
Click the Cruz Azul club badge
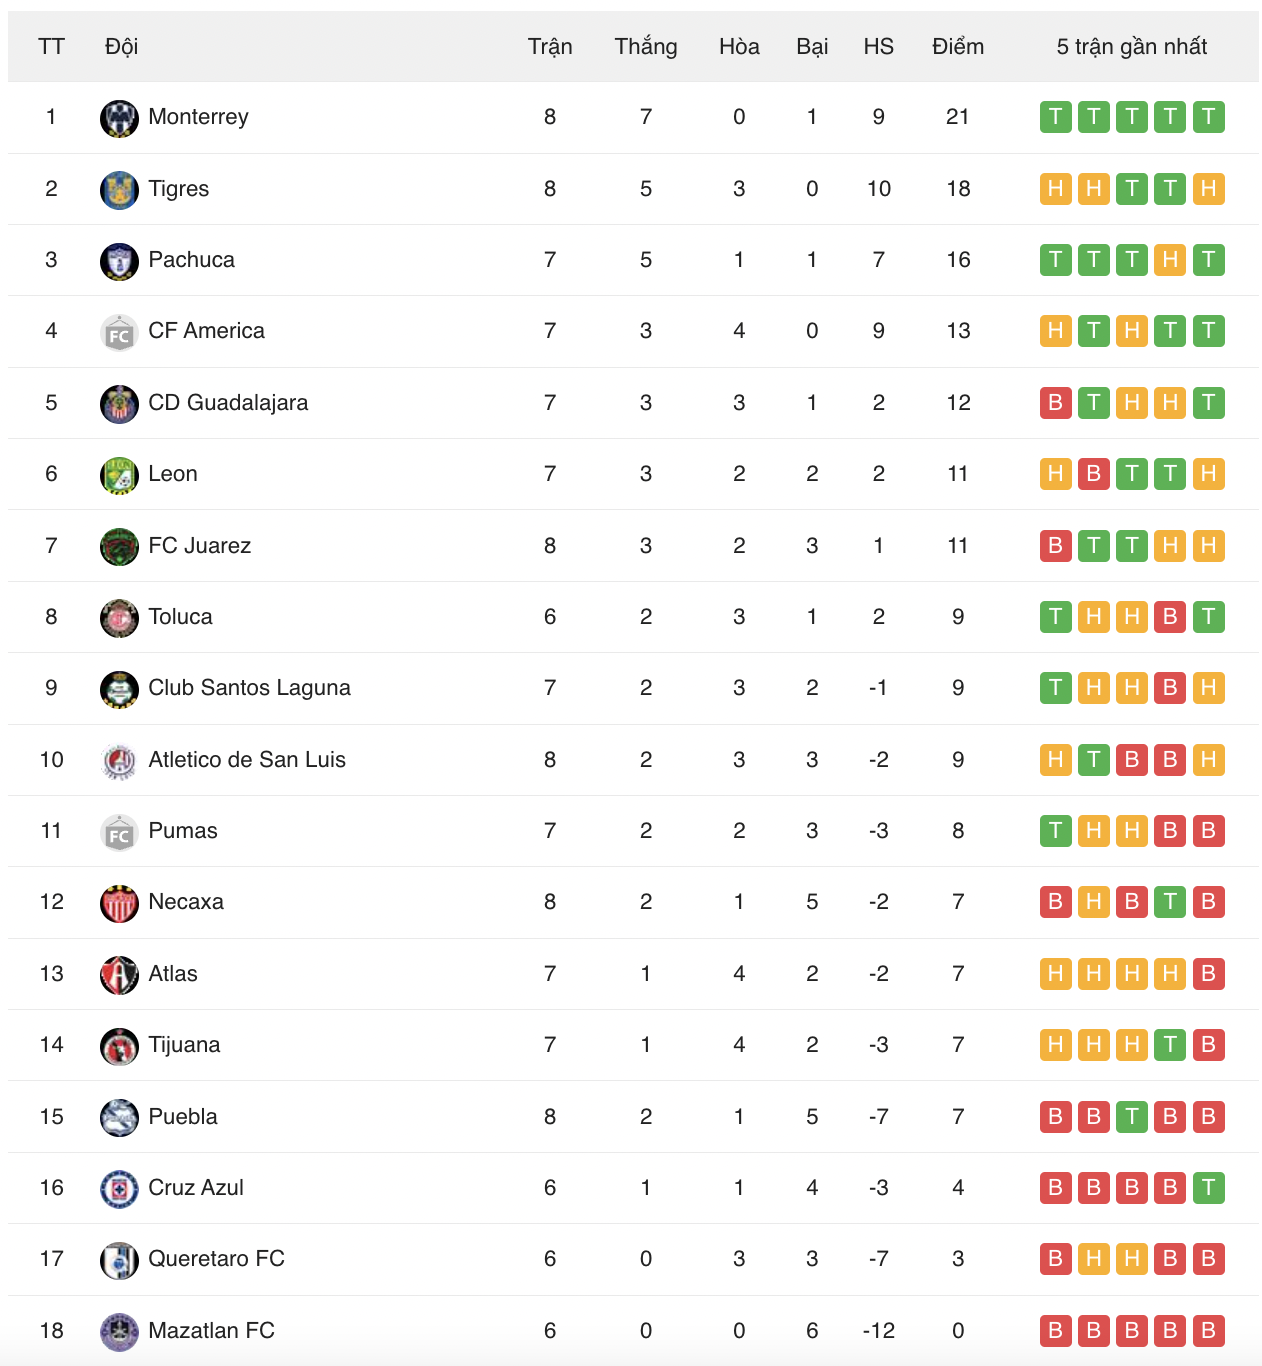pos(119,1188)
